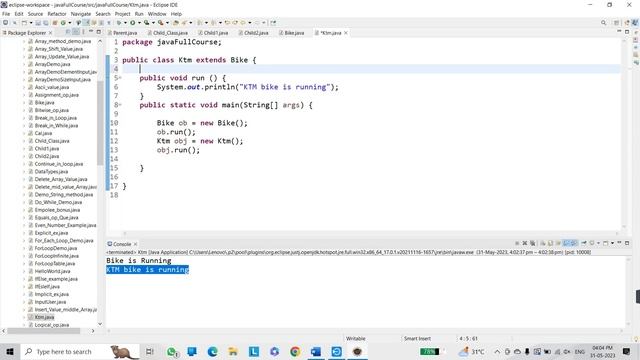Image resolution: width=640 pixels, height=360 pixels.
Task: Toggle Scroll Lock in the Console toolbar
Action: (550, 243)
